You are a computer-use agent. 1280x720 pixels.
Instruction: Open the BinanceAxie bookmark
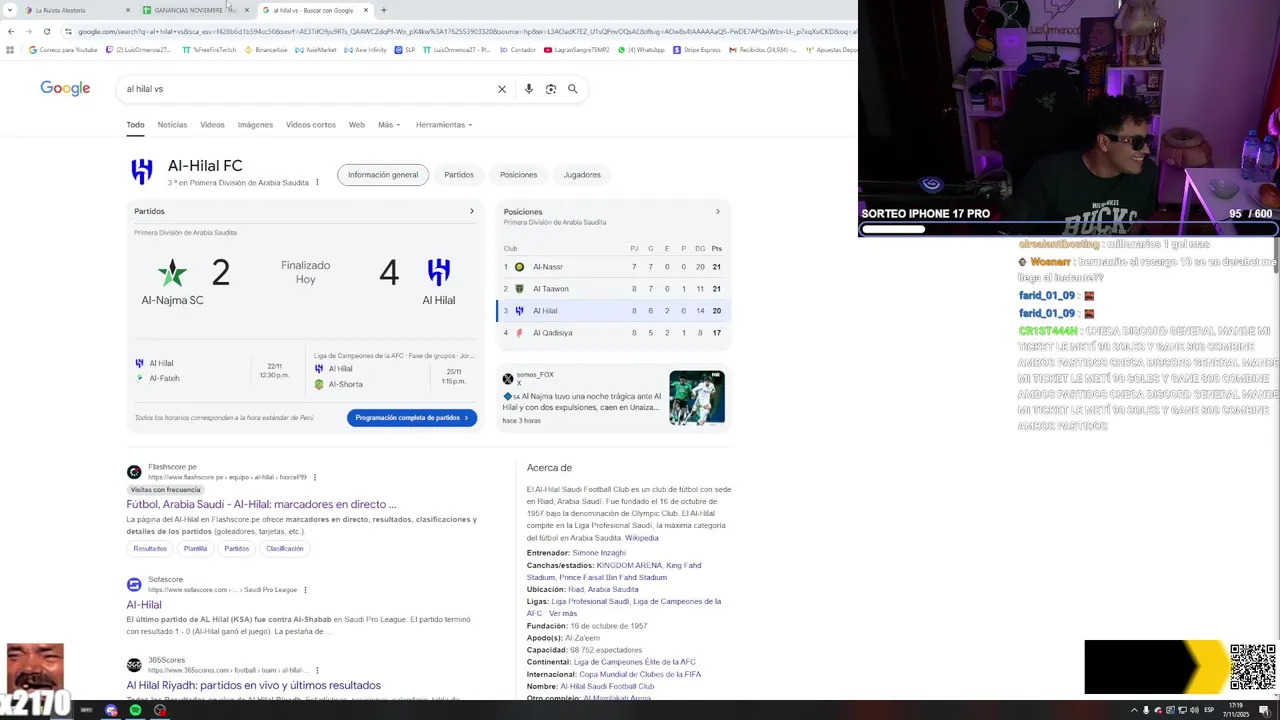coord(265,50)
